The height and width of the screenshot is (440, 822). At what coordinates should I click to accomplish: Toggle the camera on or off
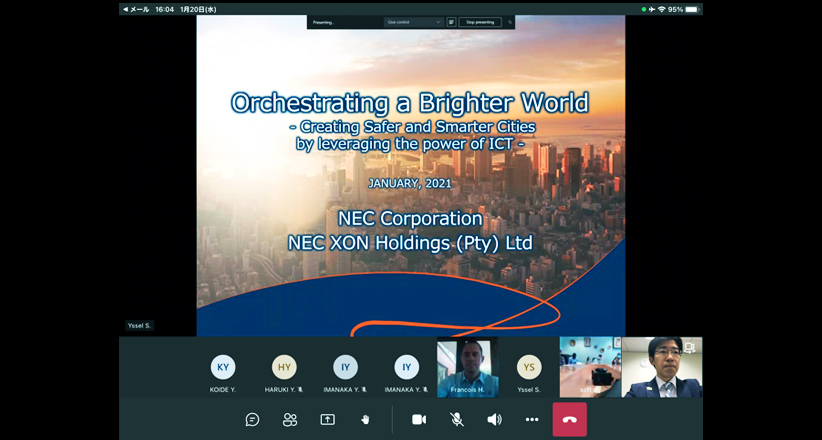(419, 420)
